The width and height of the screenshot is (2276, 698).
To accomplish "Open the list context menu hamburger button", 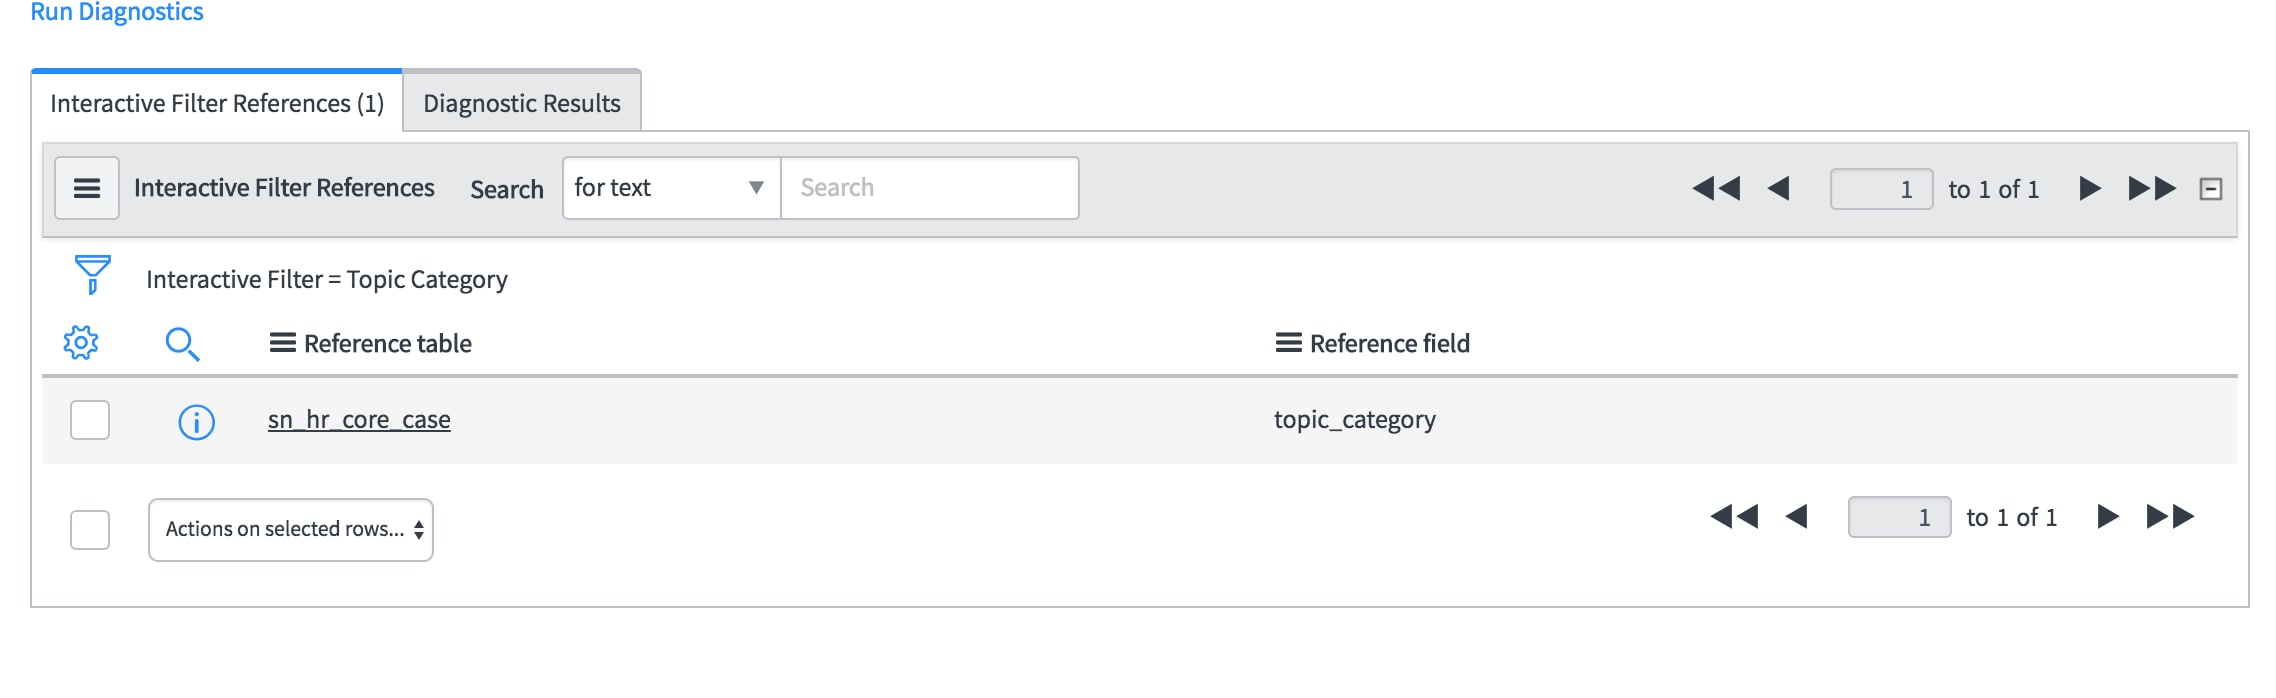I will point(87,188).
